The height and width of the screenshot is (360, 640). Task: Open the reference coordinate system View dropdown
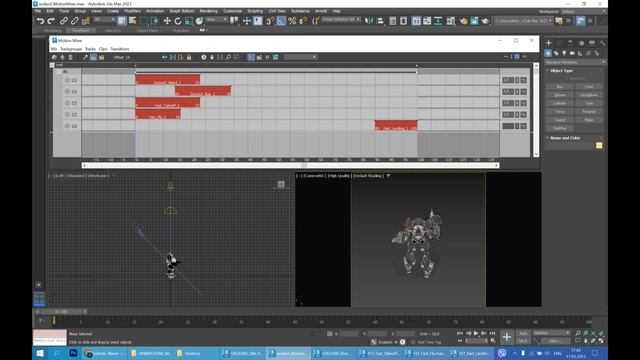(x=216, y=20)
